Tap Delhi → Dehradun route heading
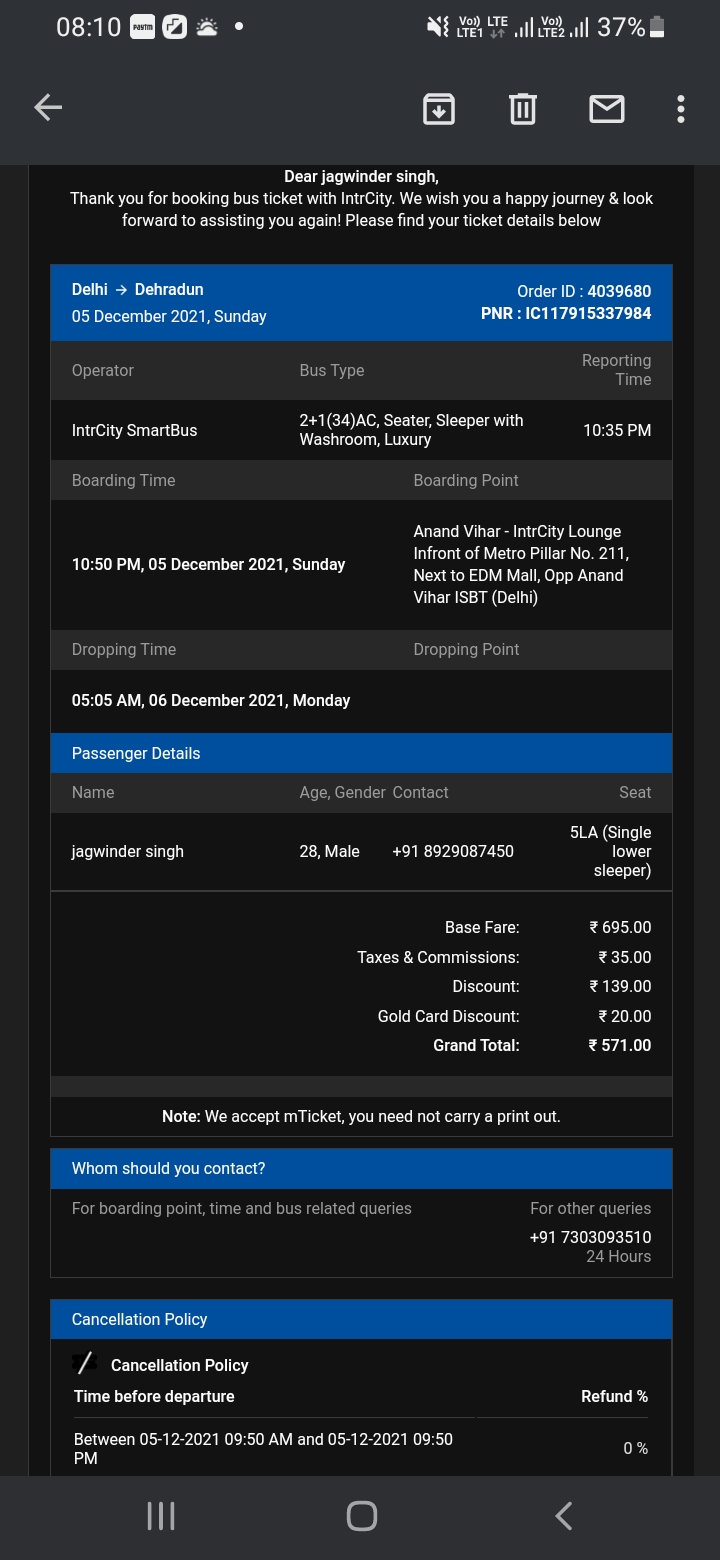 [137, 289]
